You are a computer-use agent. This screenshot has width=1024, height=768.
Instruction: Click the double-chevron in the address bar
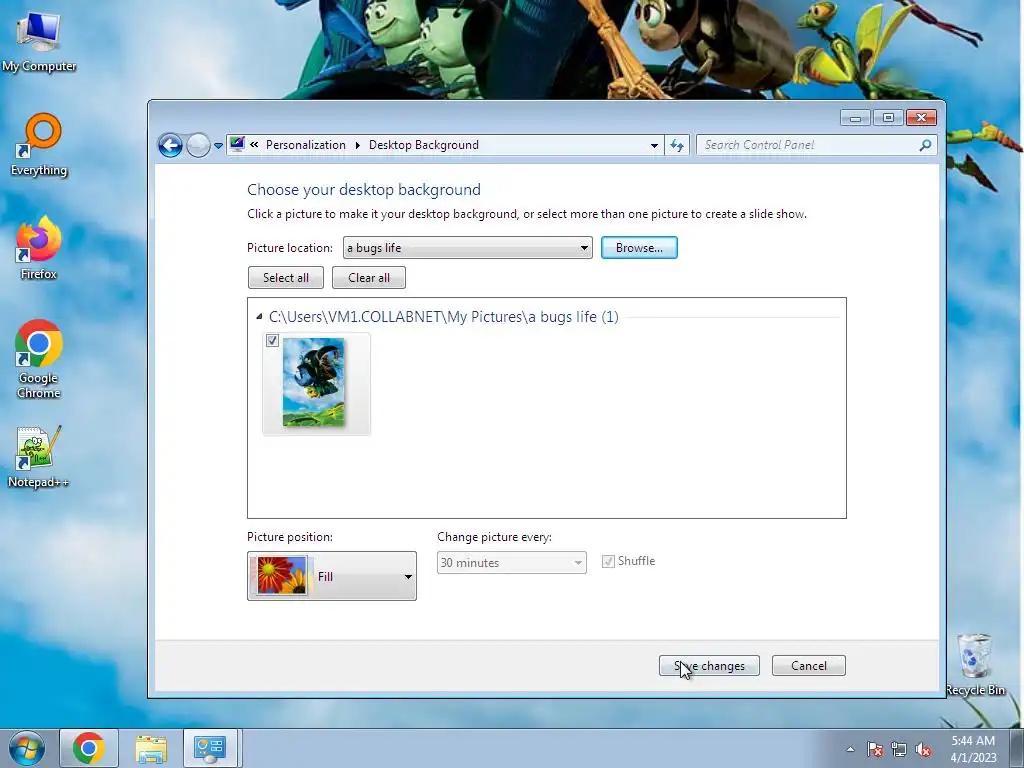pos(254,145)
